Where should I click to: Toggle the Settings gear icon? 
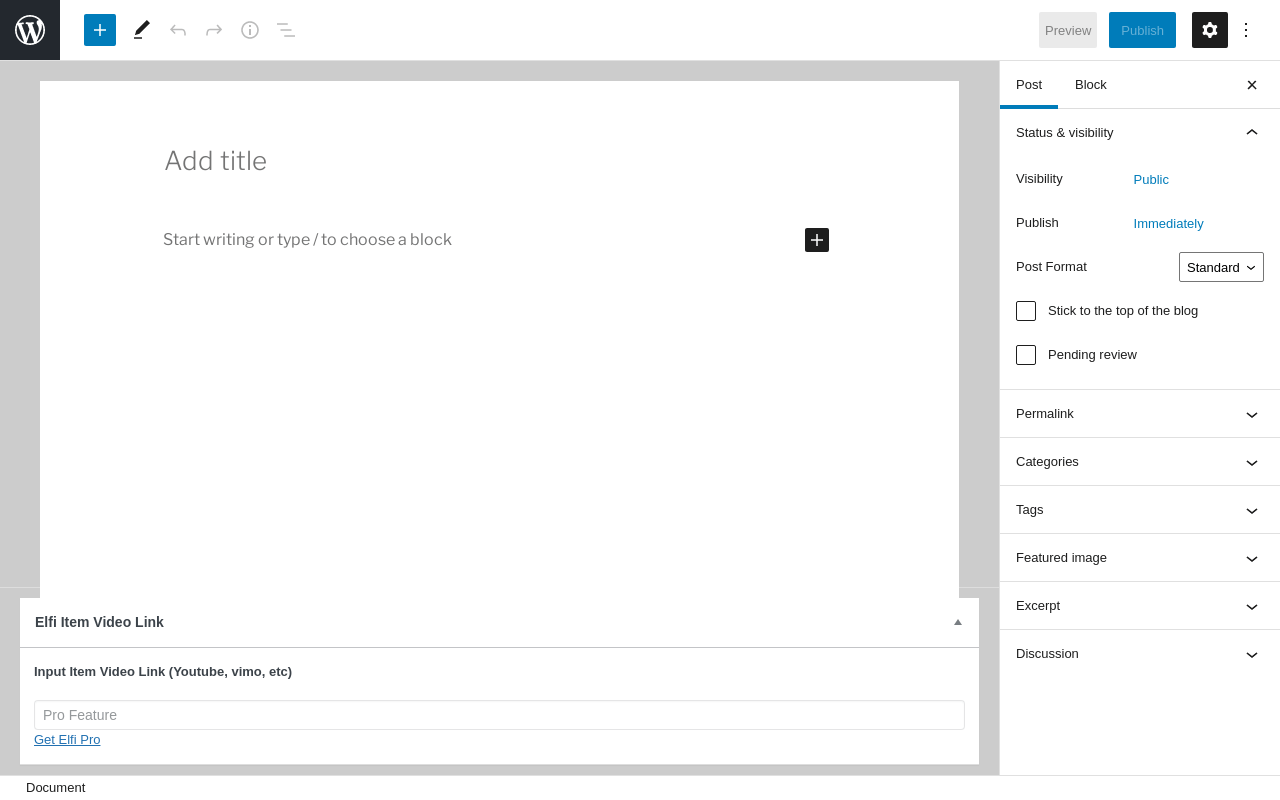coord(1210,30)
